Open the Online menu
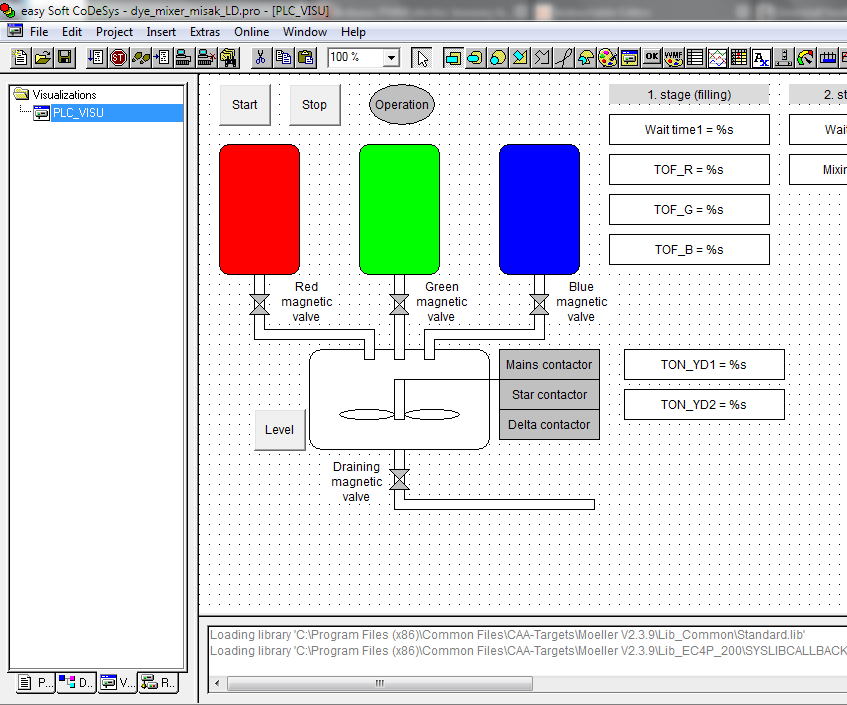 tap(251, 31)
